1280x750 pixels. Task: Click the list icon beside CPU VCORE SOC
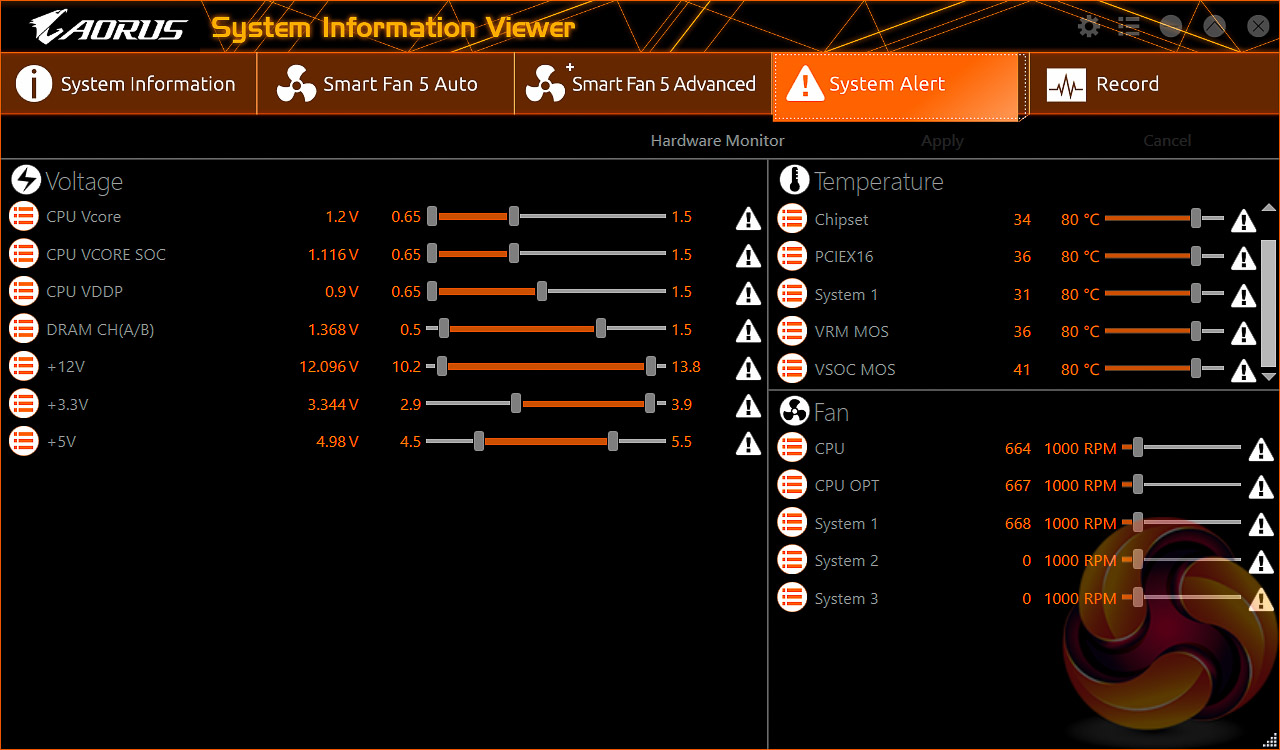(23, 255)
